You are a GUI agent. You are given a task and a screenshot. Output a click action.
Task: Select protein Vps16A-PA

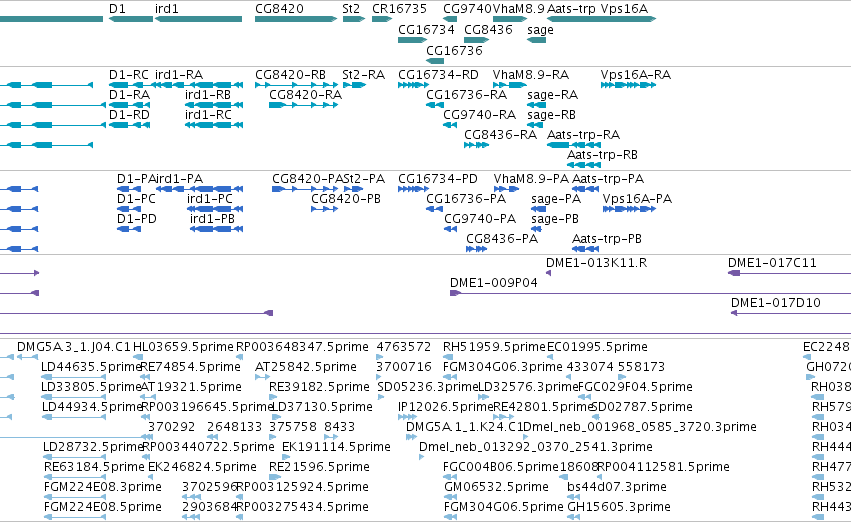click(x=629, y=209)
